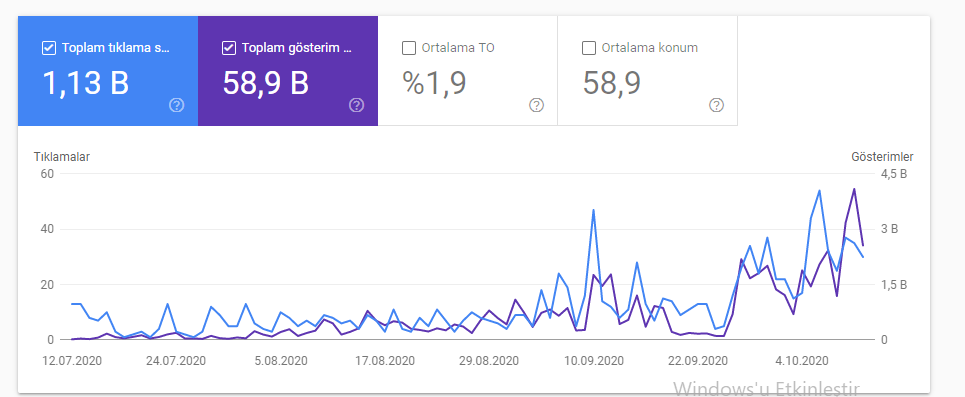Select the 58,9 B impressions card

click(x=288, y=71)
